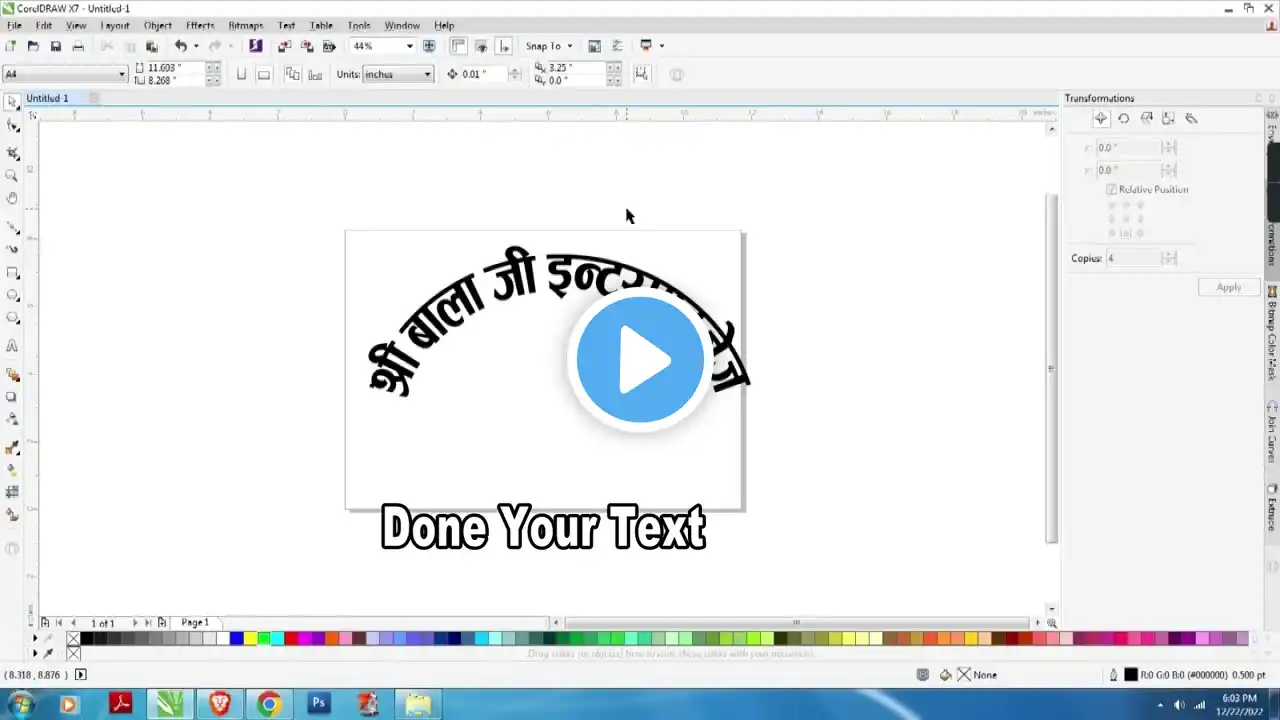Open the Snap To dropdown
The height and width of the screenshot is (720, 1280).
pyautogui.click(x=549, y=46)
